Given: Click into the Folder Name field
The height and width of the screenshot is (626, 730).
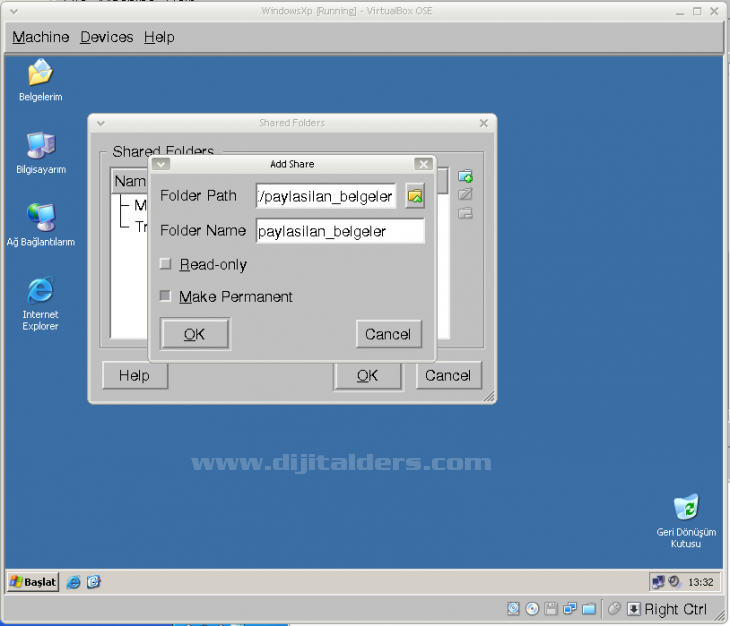Looking at the screenshot, I should coord(340,231).
